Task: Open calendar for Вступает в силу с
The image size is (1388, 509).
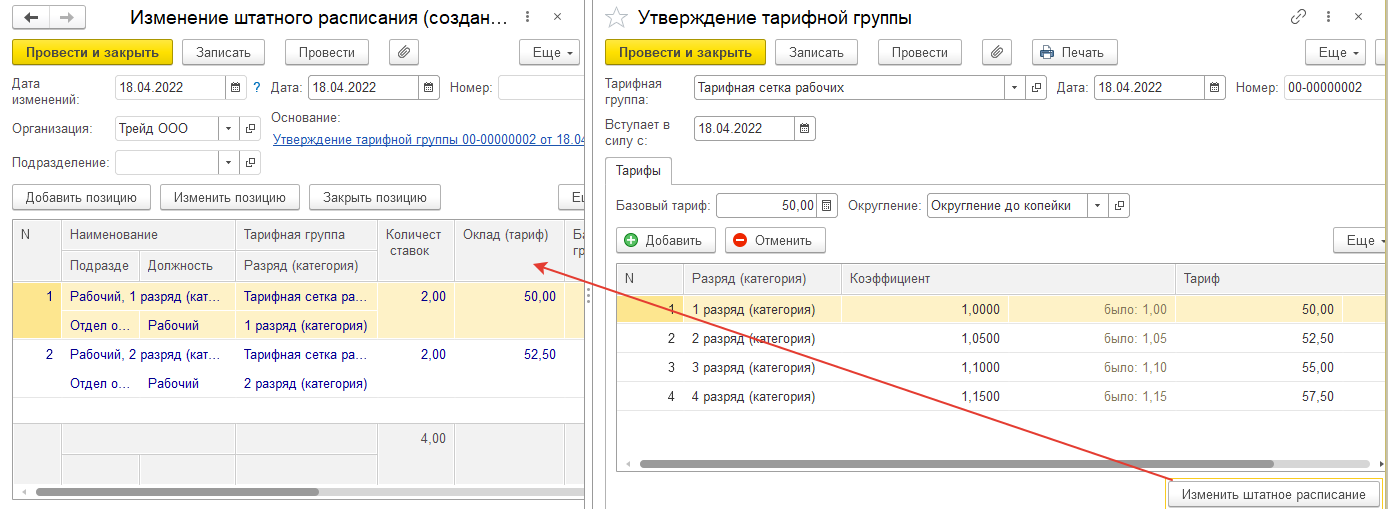Action: pyautogui.click(x=806, y=128)
